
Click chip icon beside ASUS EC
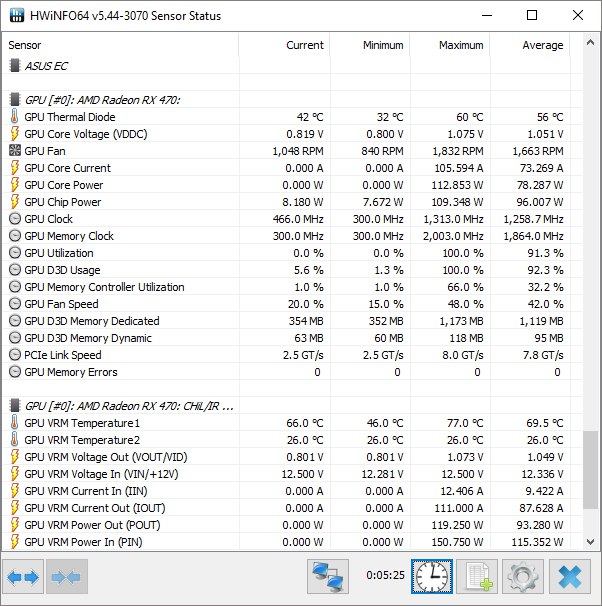pyautogui.click(x=15, y=66)
